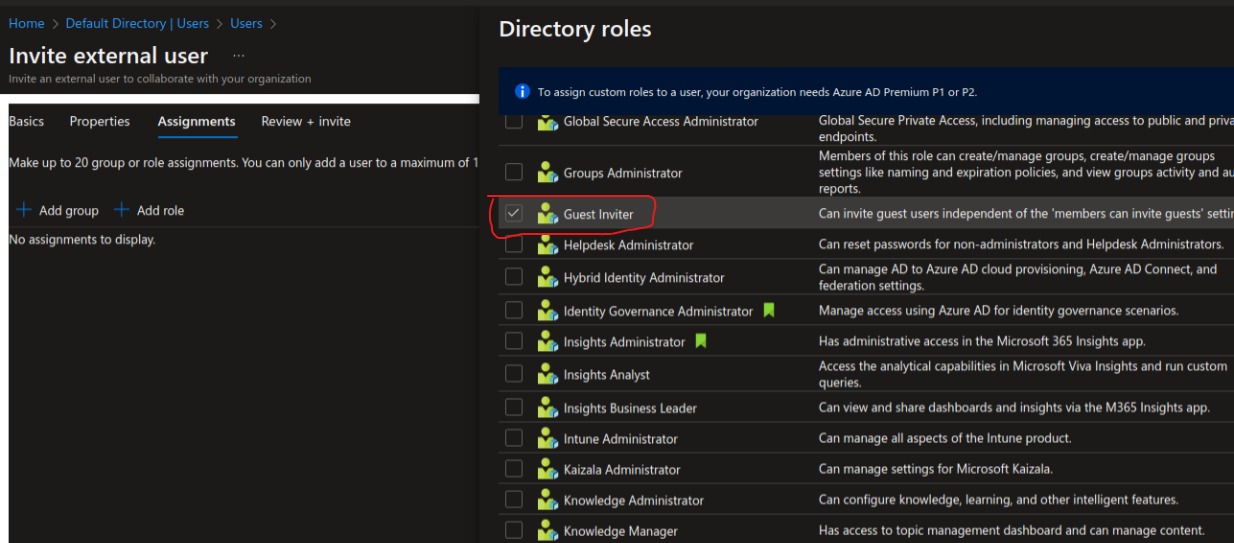
Task: Open the ellipsis menu beside Invite external user
Action: (237, 55)
